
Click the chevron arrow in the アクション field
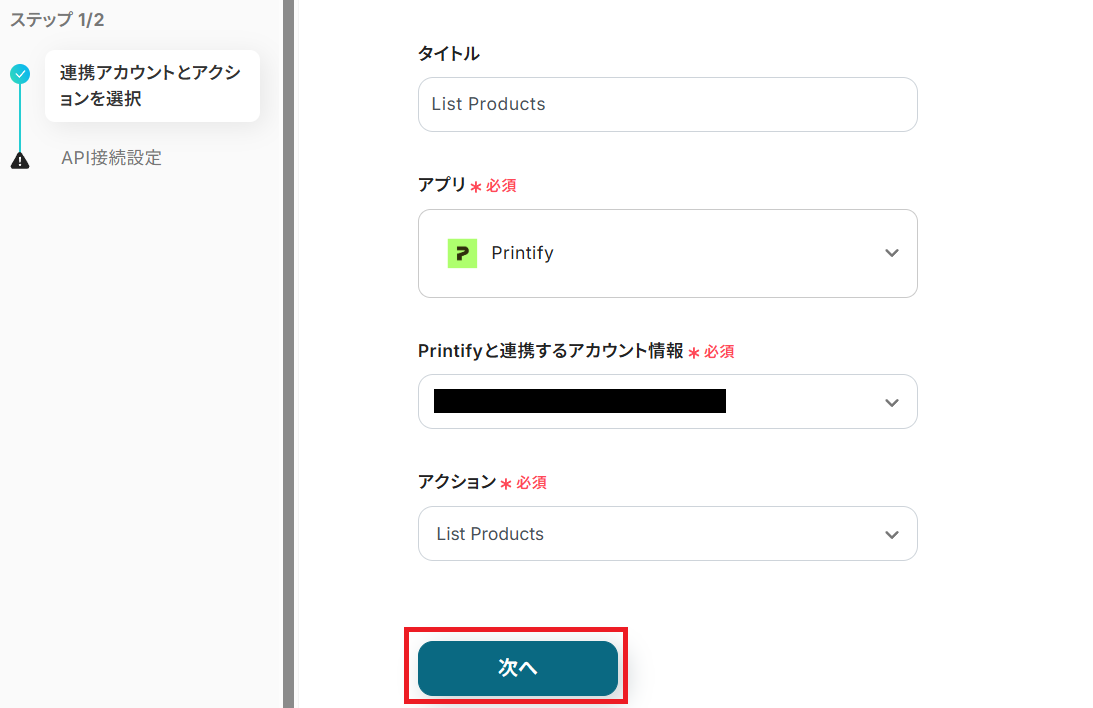point(892,535)
